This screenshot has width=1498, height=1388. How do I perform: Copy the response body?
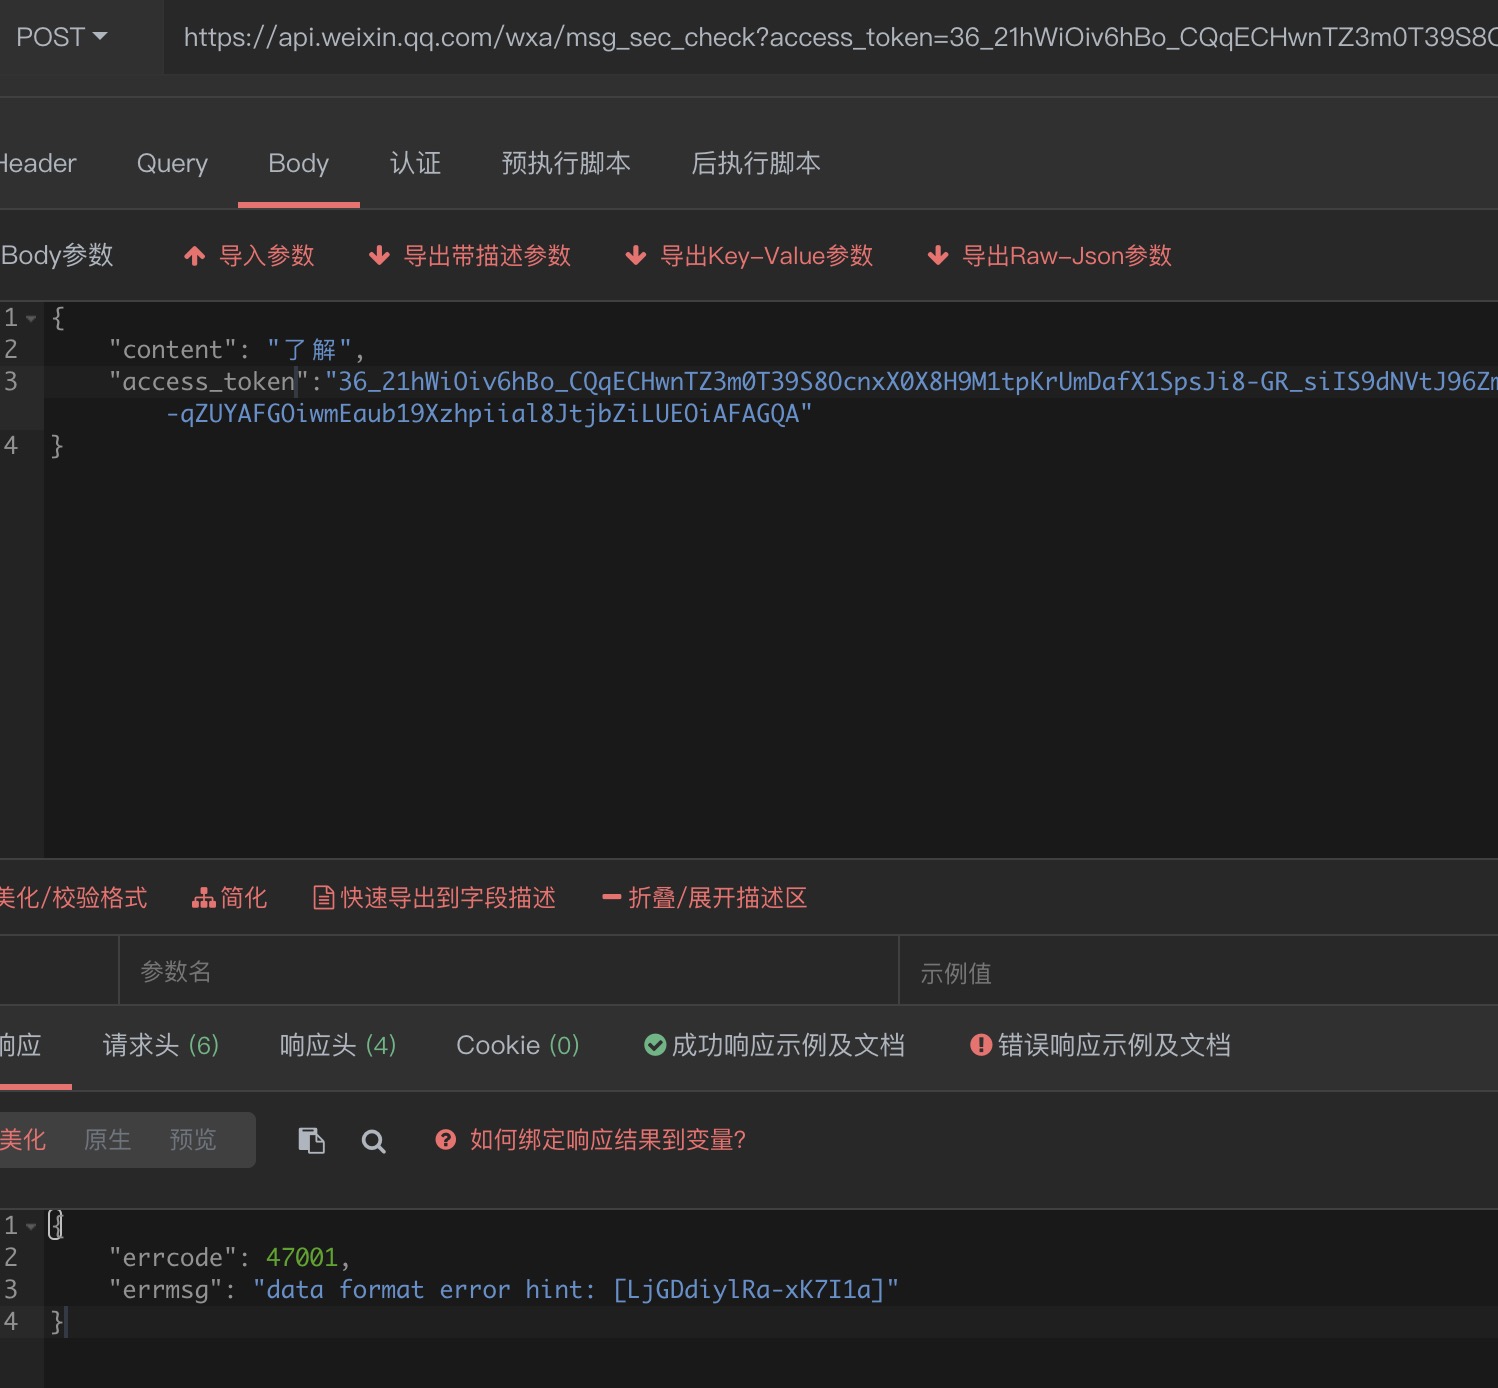[311, 1140]
